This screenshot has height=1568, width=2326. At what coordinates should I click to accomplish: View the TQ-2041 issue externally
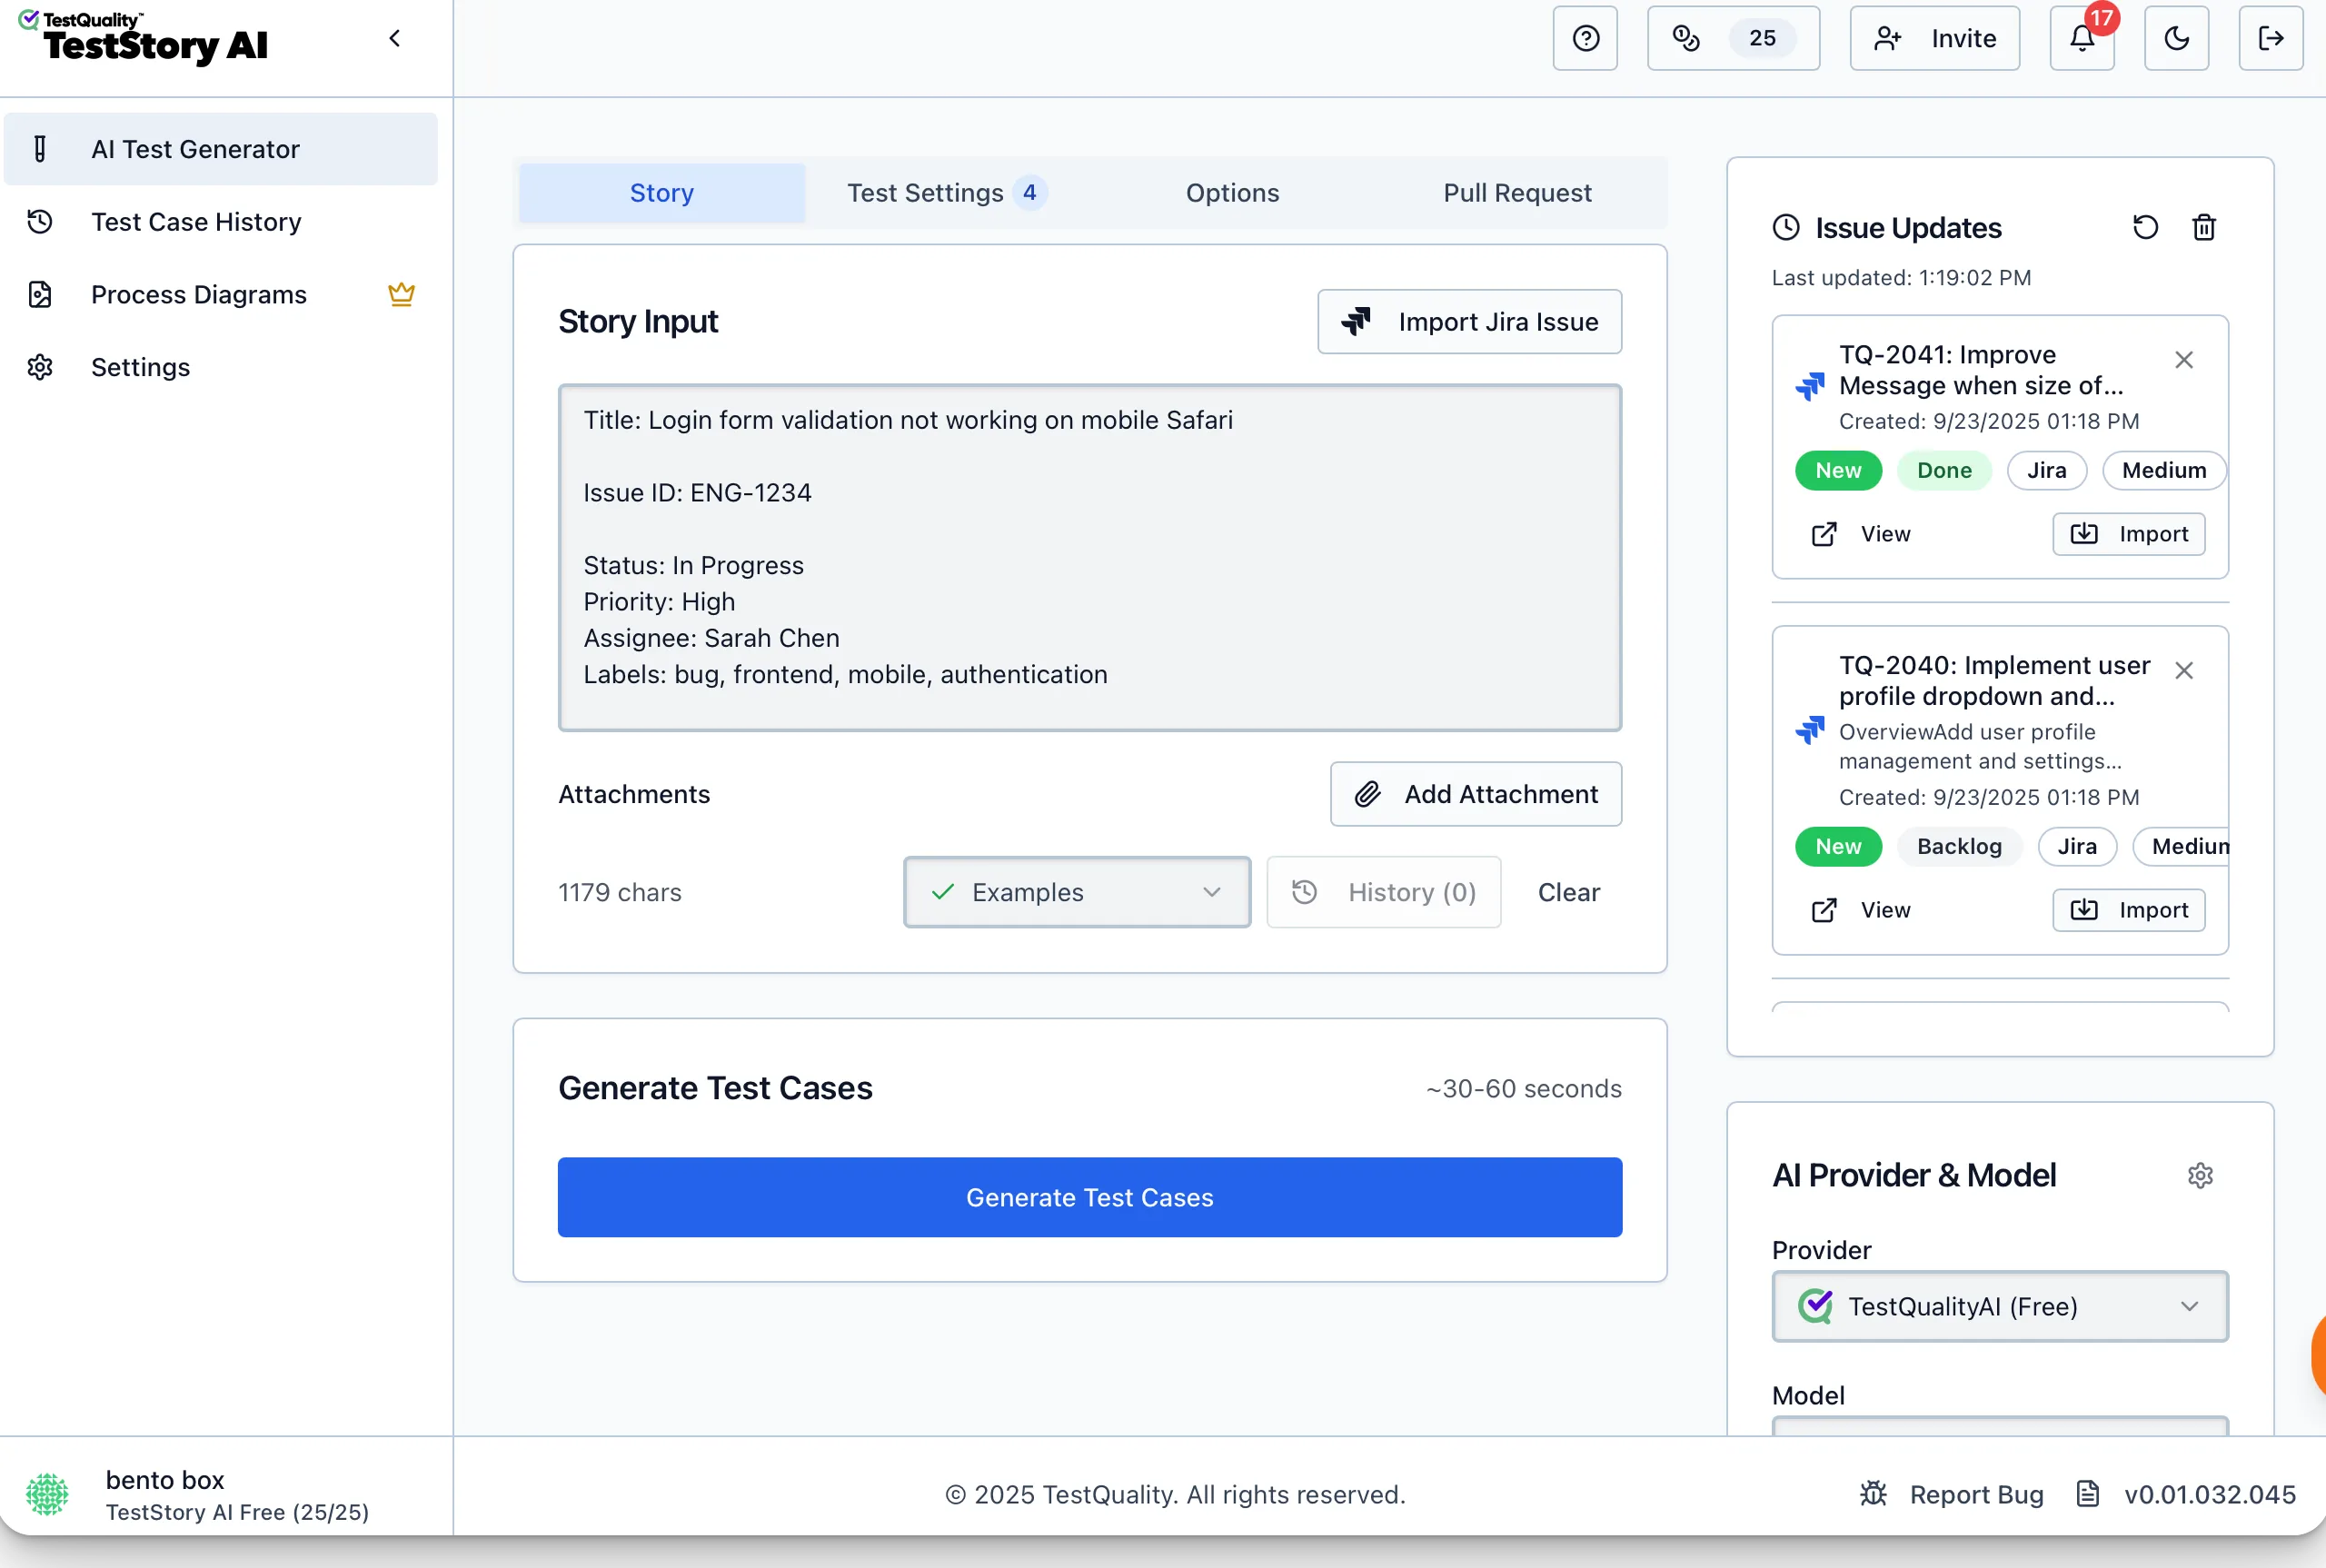1861,534
